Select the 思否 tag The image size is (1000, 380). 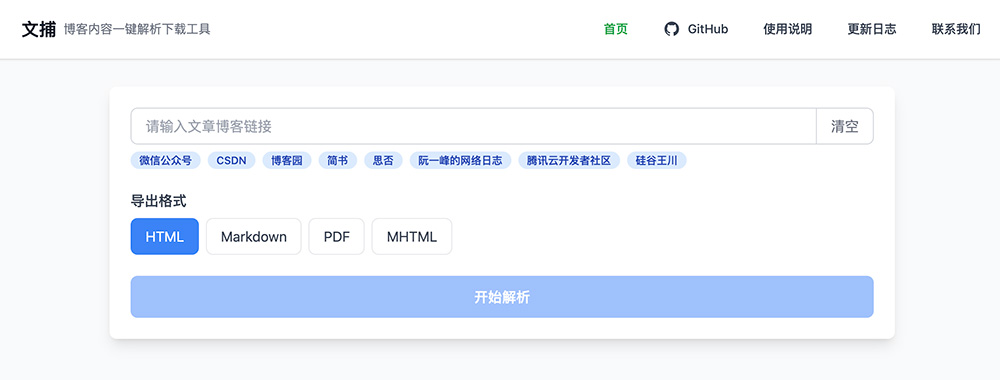383,161
